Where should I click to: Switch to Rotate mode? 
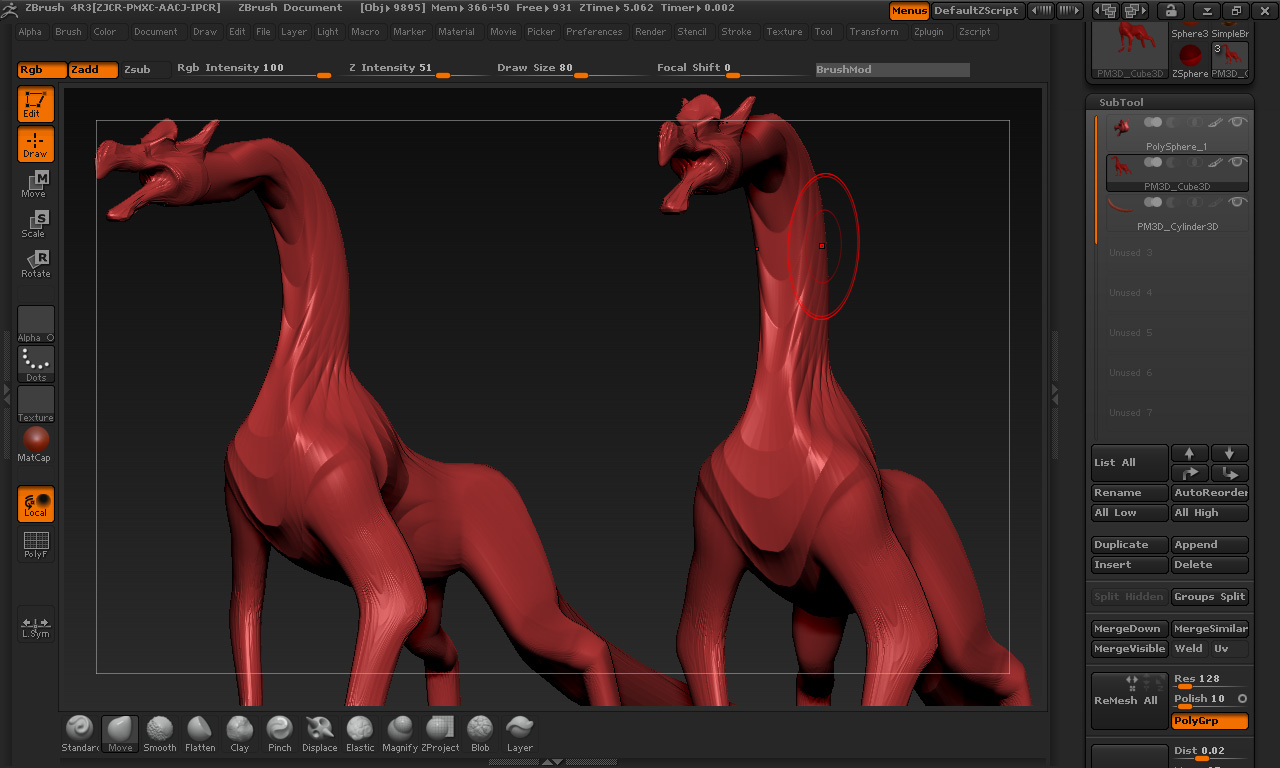35,264
